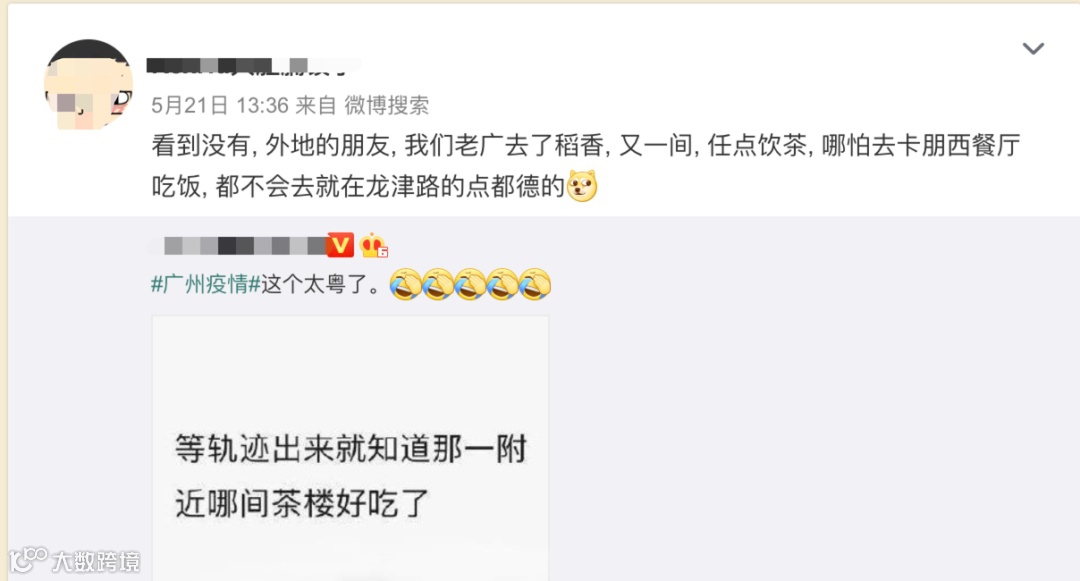Open the #广州疫情# hashtag topic
Viewport: 1080px width, 581px height.
206,284
